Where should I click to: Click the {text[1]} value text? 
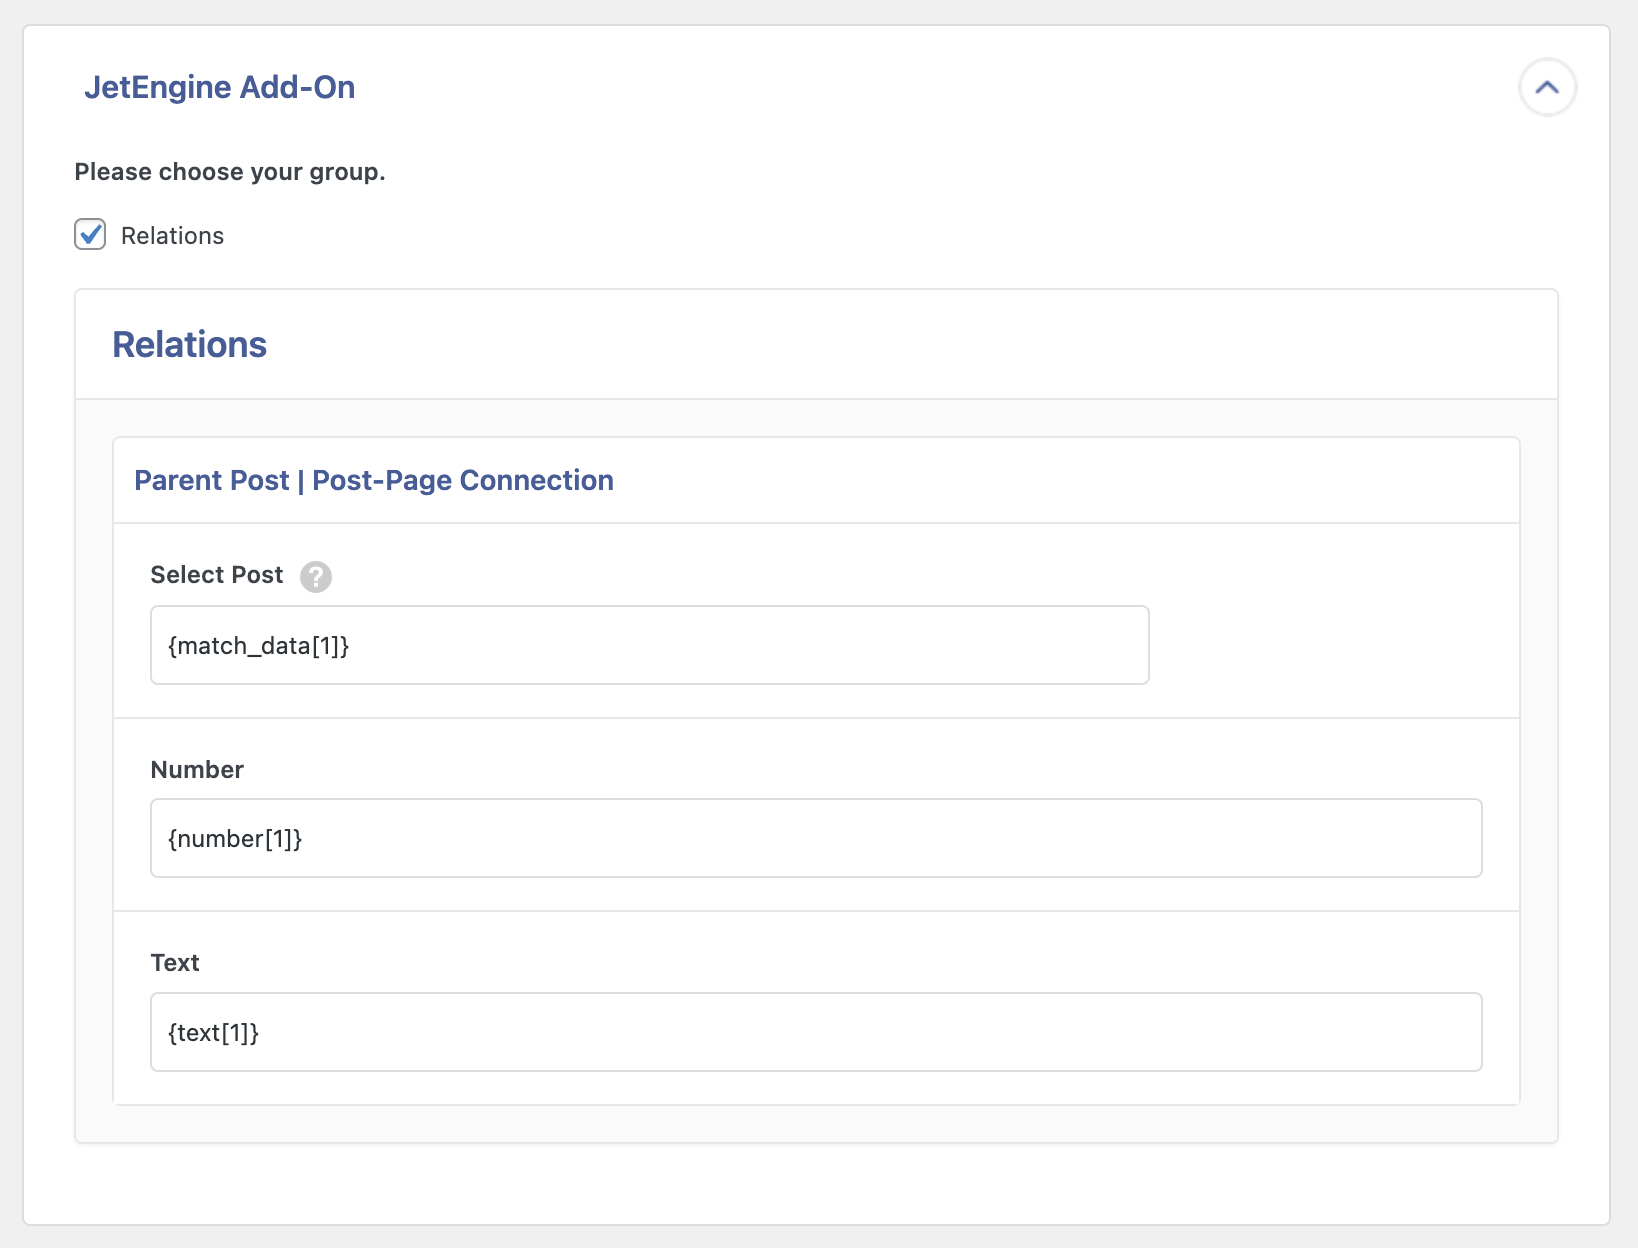(213, 1033)
